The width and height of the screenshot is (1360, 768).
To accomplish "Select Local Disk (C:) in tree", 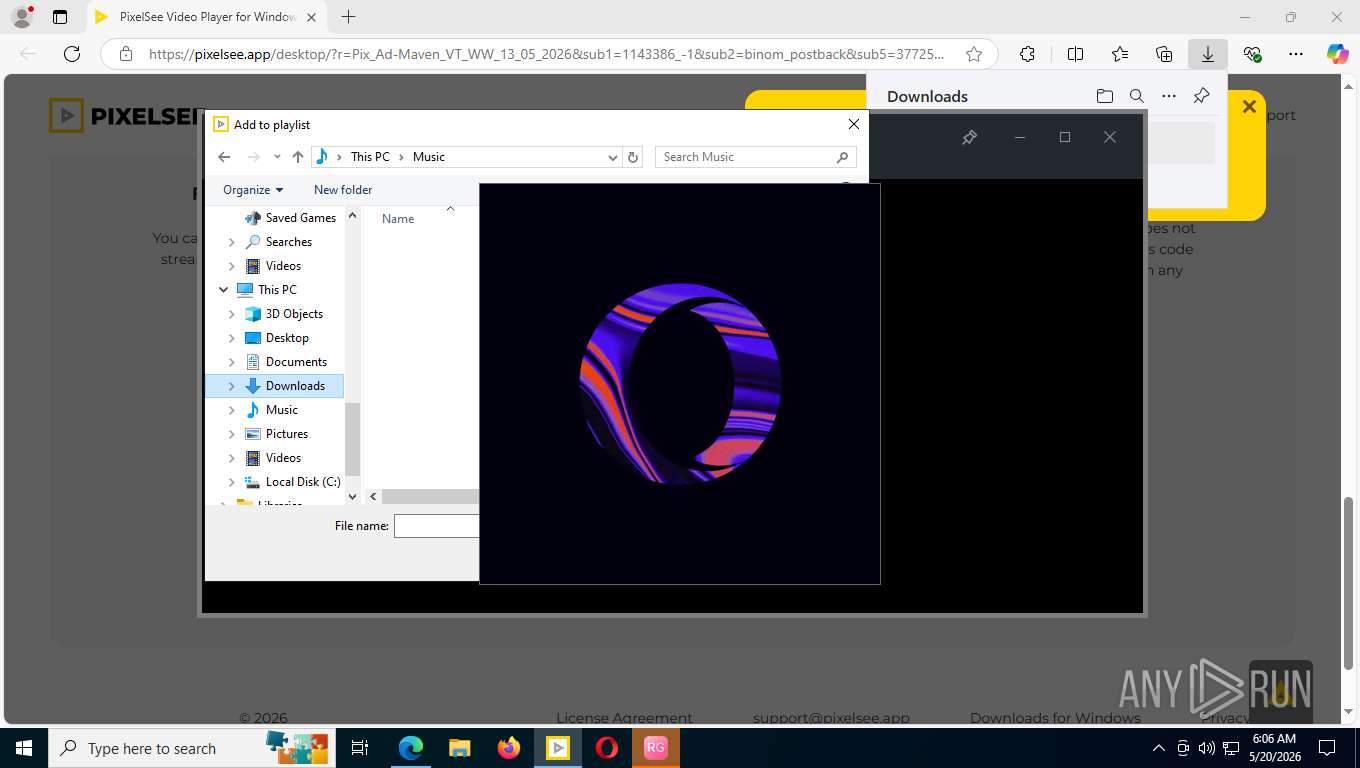I will pyautogui.click(x=293, y=482).
